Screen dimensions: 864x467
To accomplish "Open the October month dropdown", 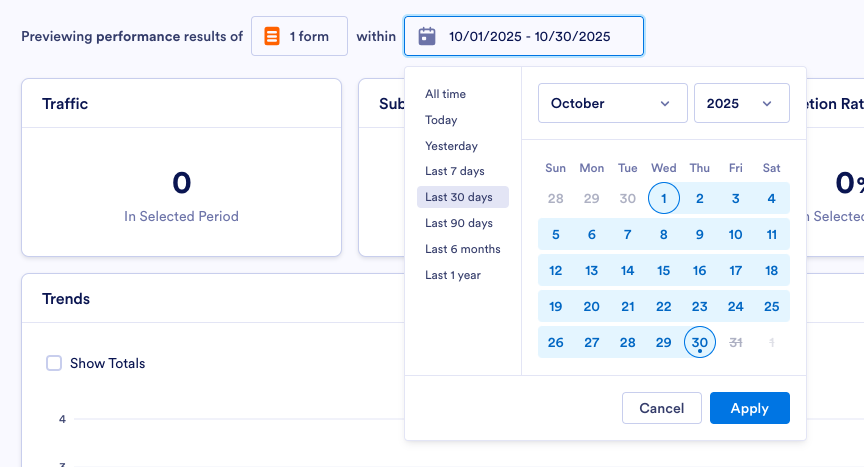I will [x=612, y=103].
